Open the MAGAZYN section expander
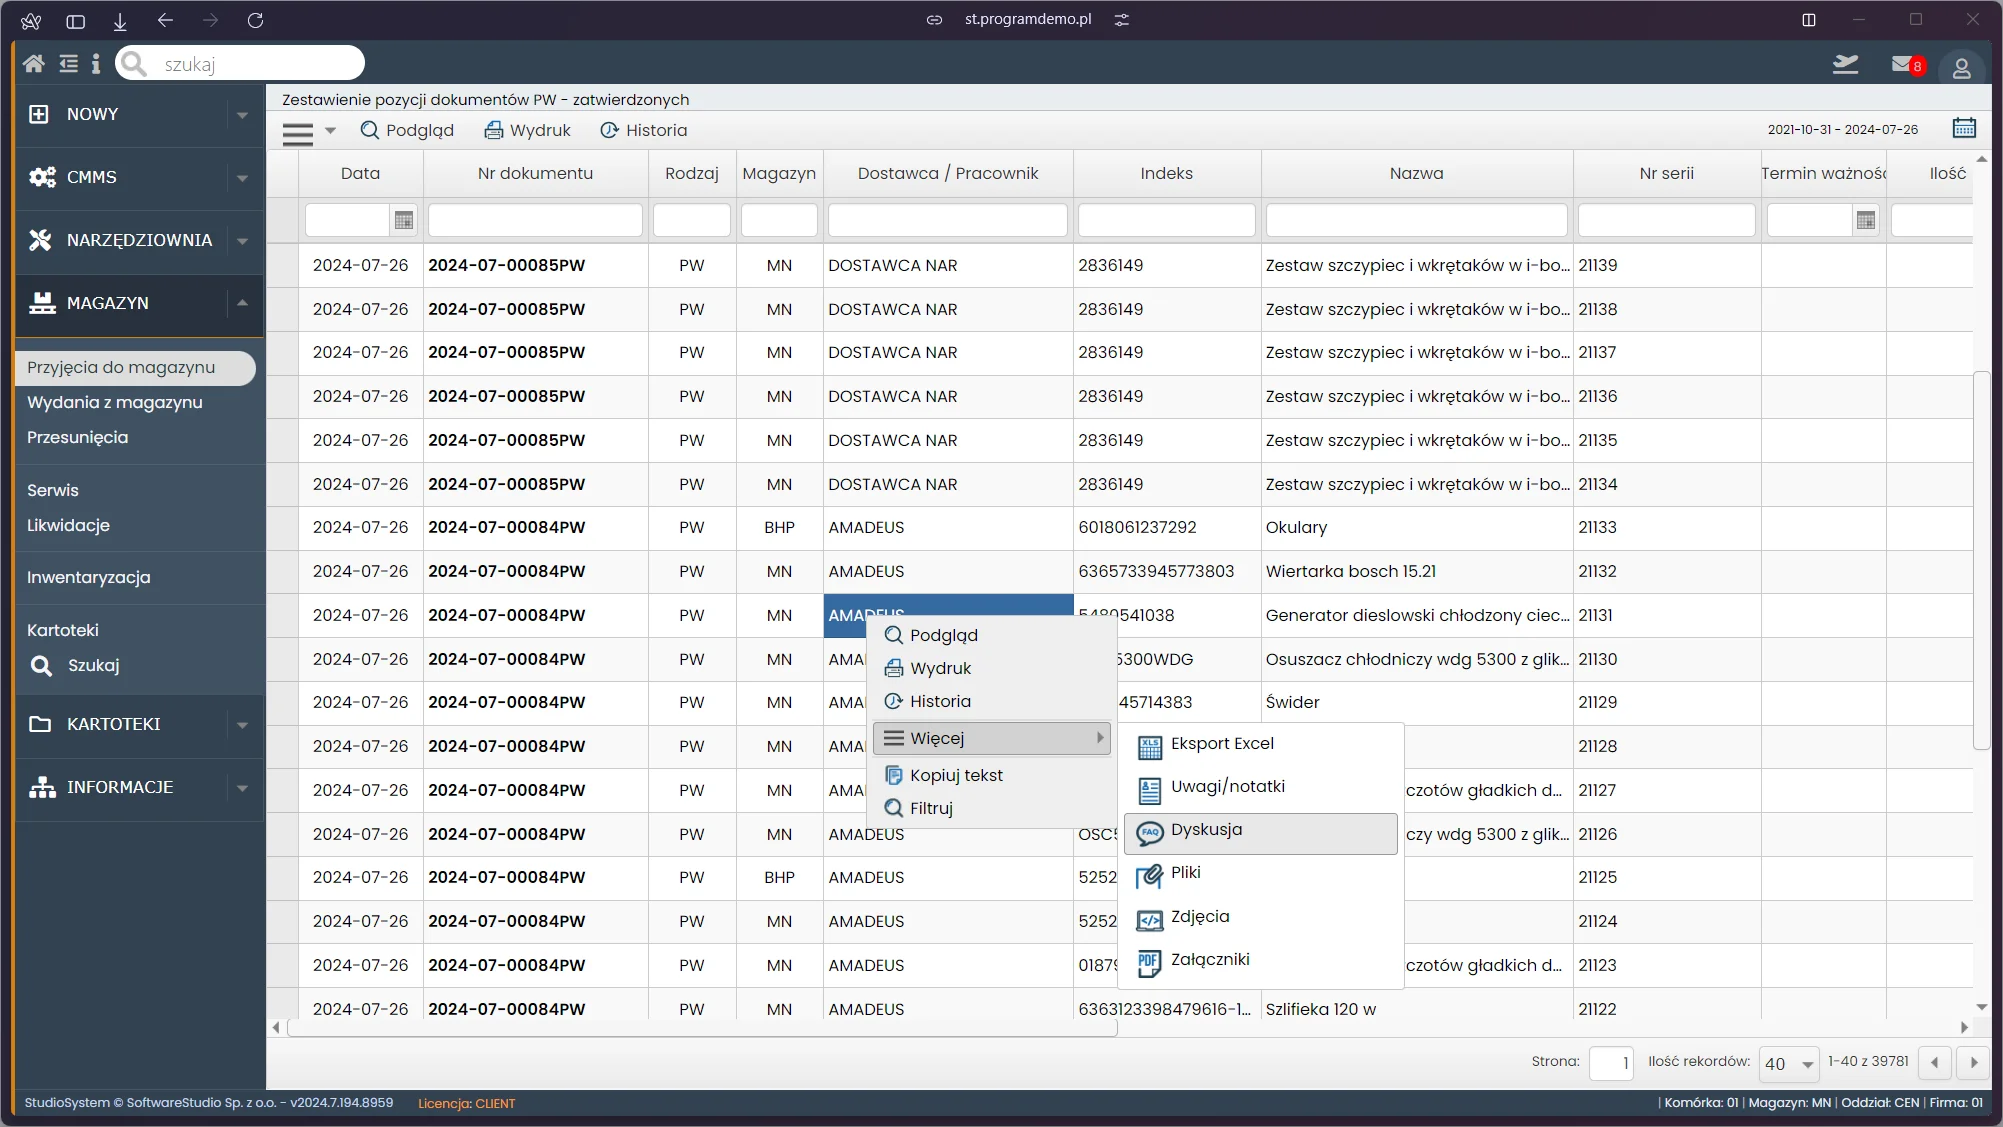Viewport: 2003px width, 1127px height. click(x=242, y=303)
